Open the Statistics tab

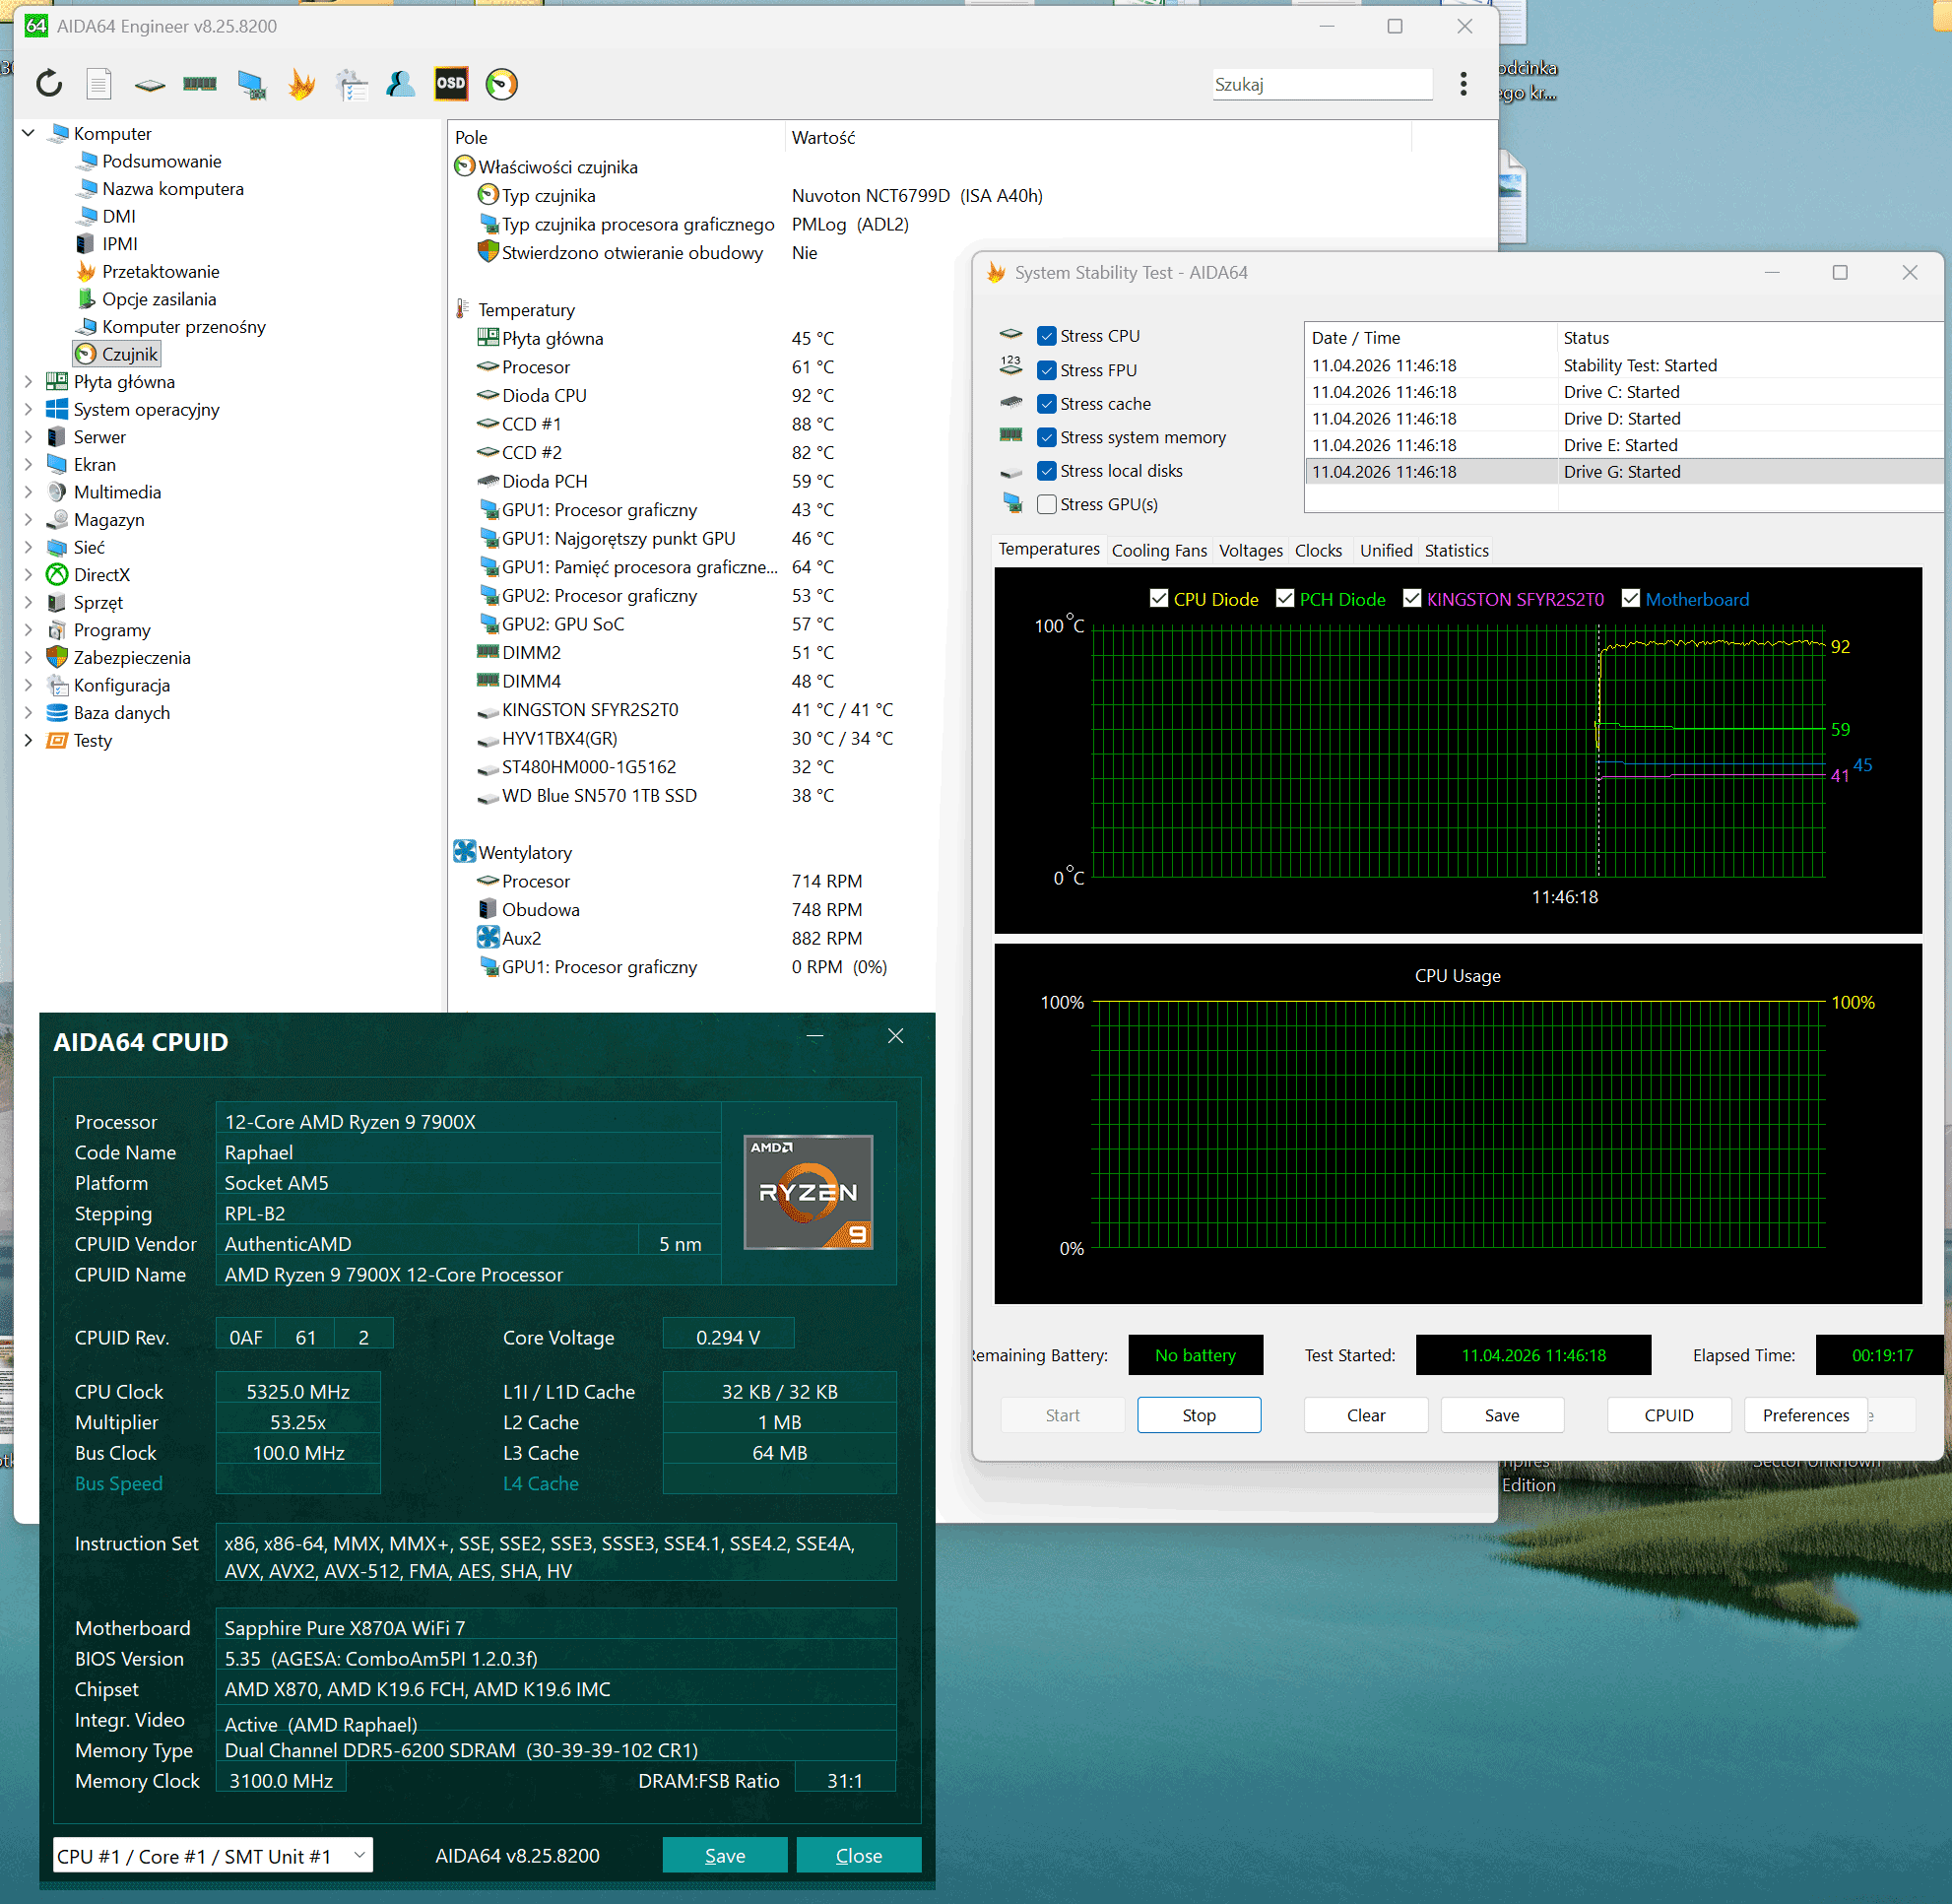[x=1456, y=551]
